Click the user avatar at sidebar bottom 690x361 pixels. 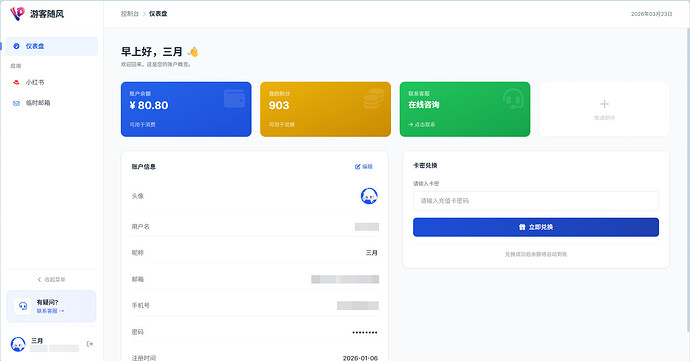tap(18, 344)
